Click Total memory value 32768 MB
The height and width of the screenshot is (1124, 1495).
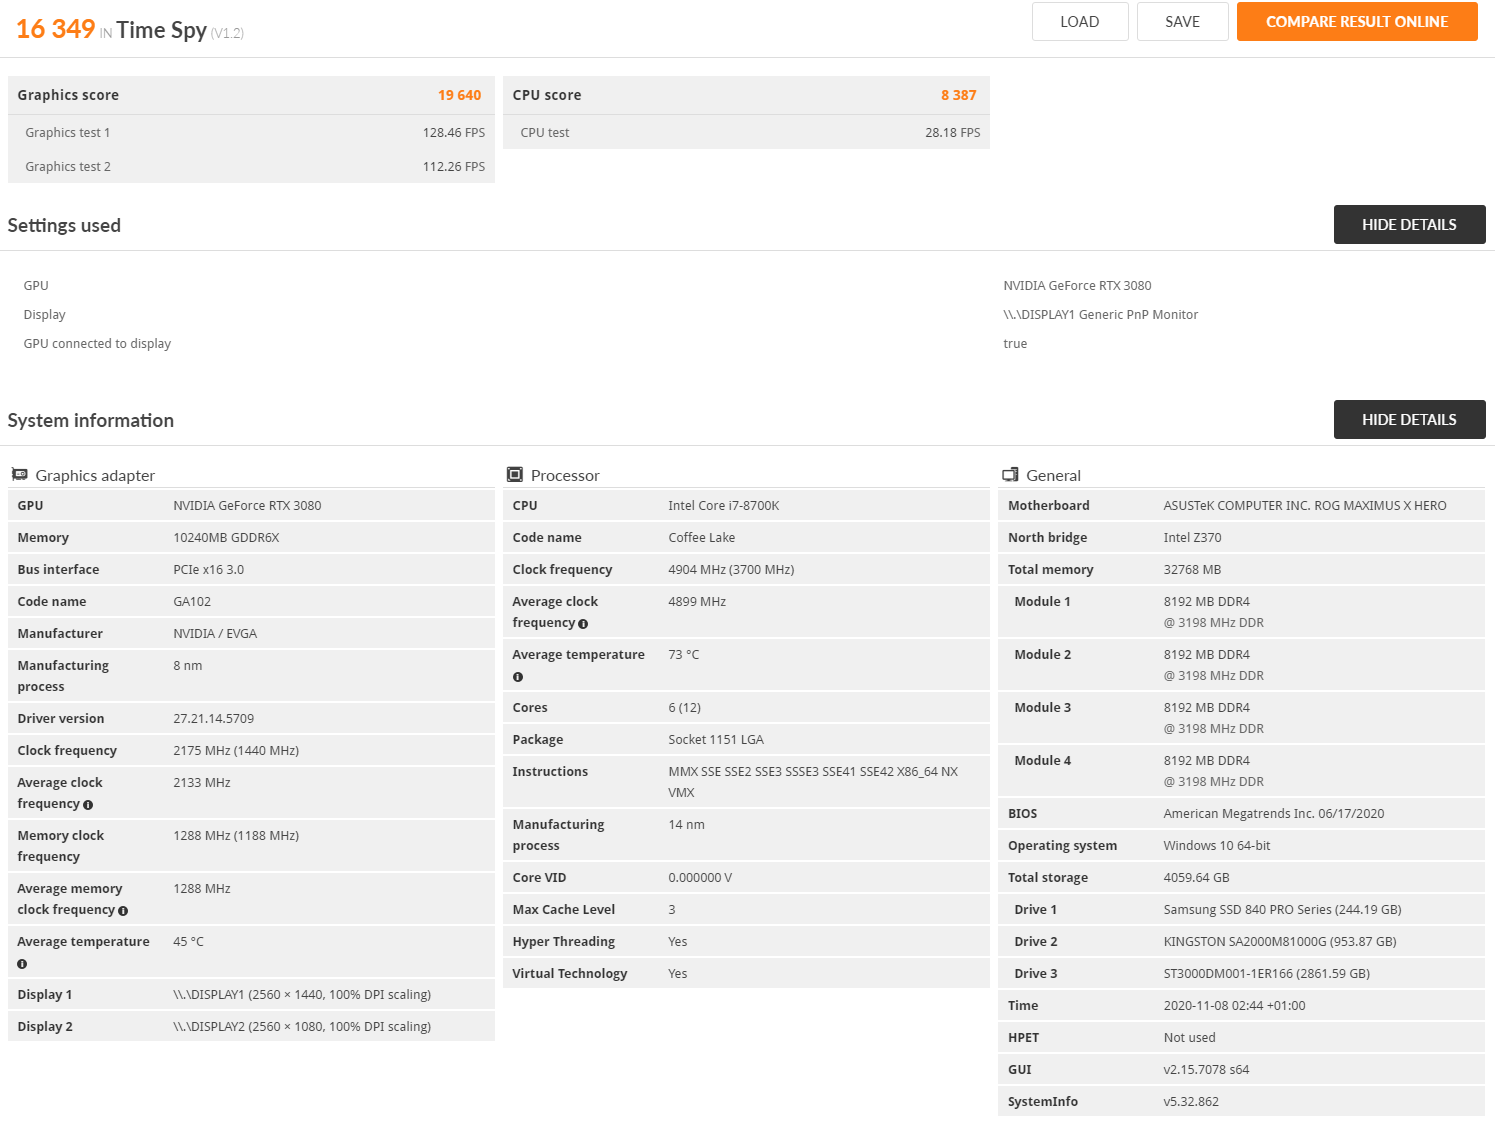1192,569
